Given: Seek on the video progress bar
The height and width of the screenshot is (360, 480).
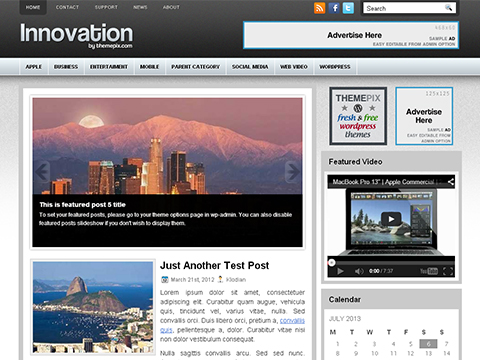Looking at the screenshot, I should pos(391,263).
